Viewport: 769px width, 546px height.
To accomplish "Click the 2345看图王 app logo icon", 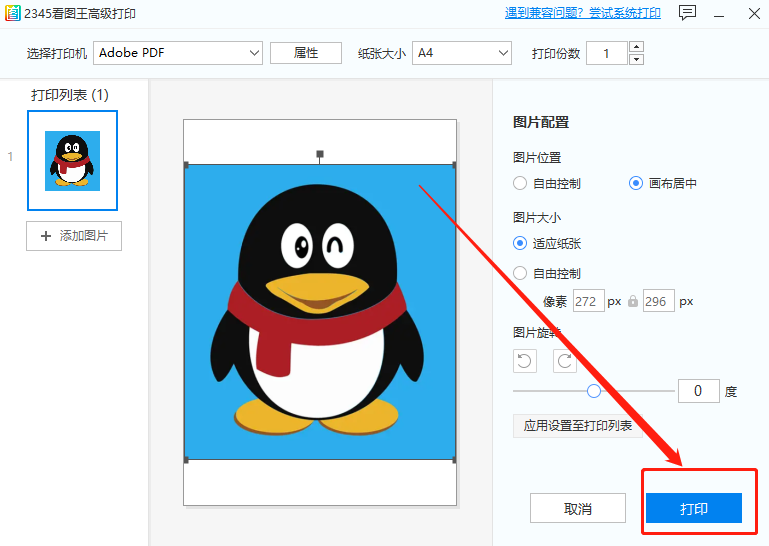I will (12, 13).
